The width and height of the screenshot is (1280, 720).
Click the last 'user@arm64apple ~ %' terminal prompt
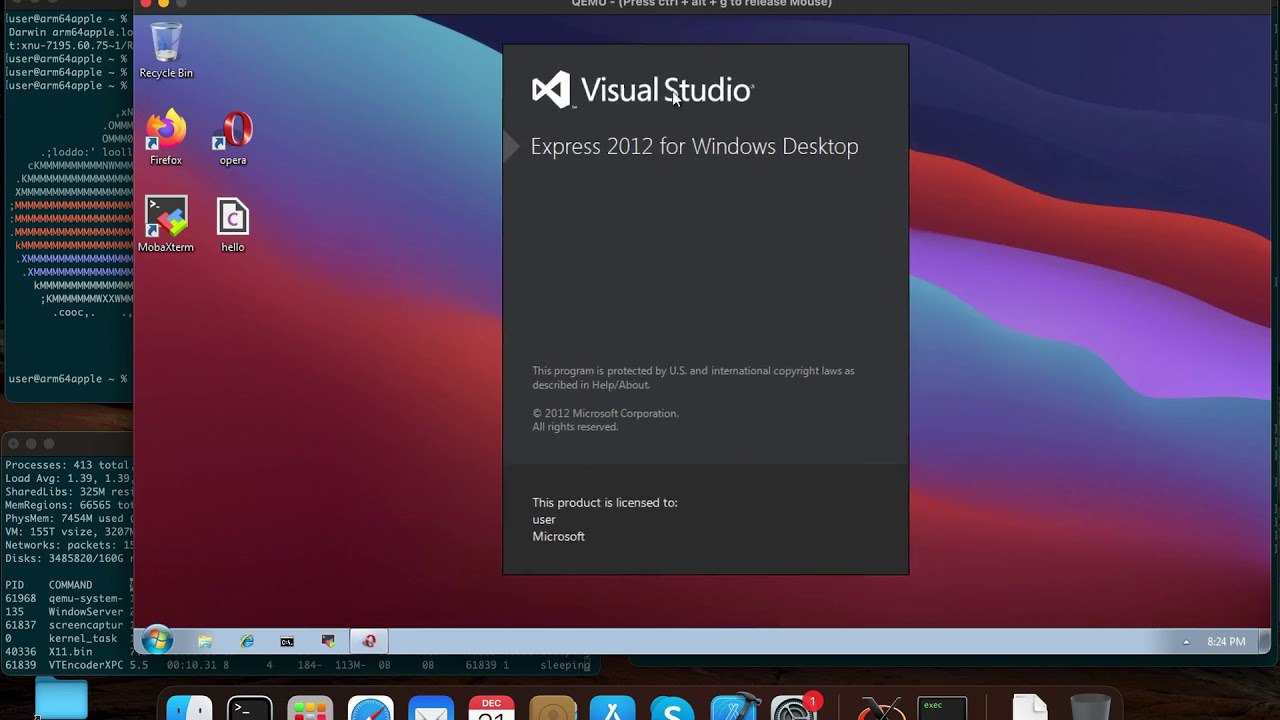point(68,379)
